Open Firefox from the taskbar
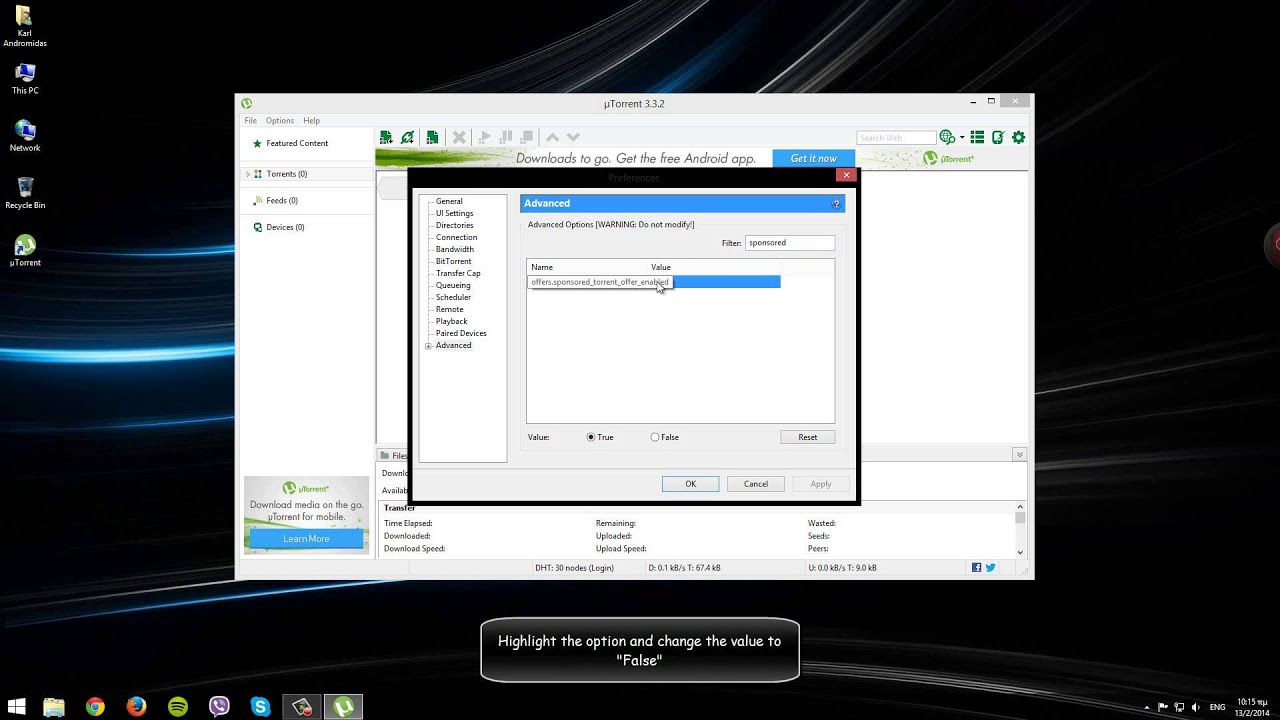Viewport: 1280px width, 720px height. pos(136,706)
